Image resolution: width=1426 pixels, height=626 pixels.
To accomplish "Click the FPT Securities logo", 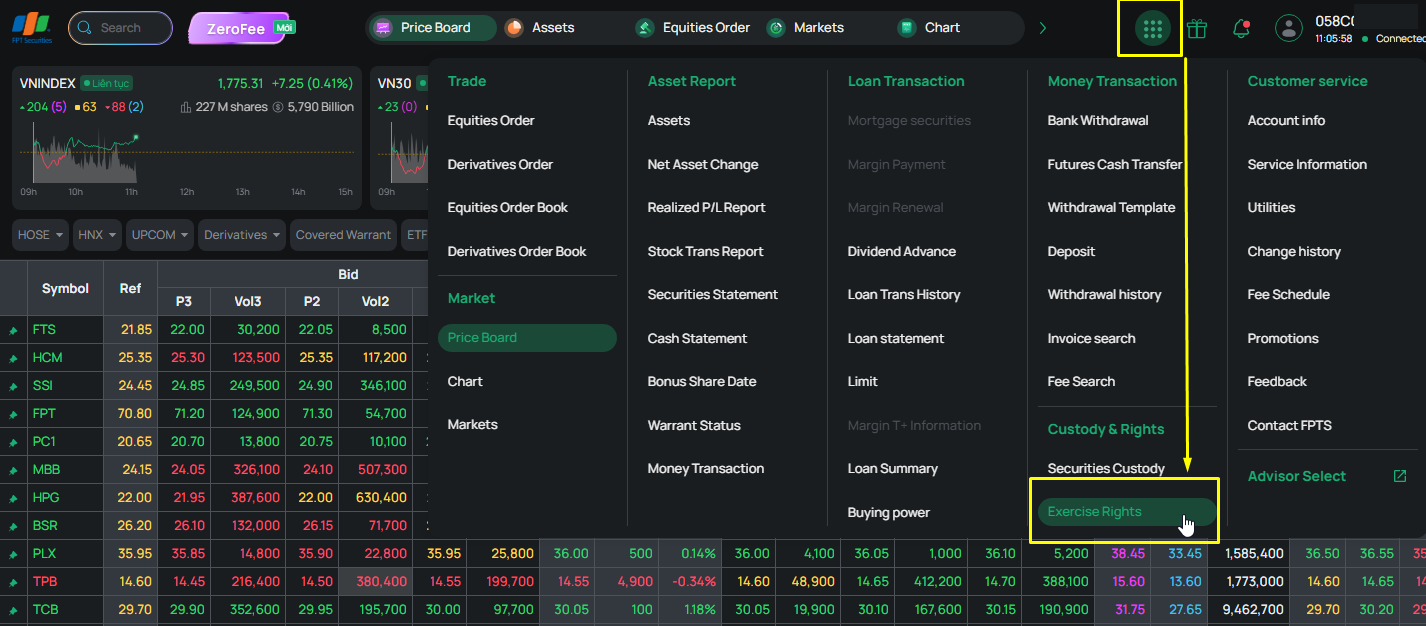I will point(31,27).
